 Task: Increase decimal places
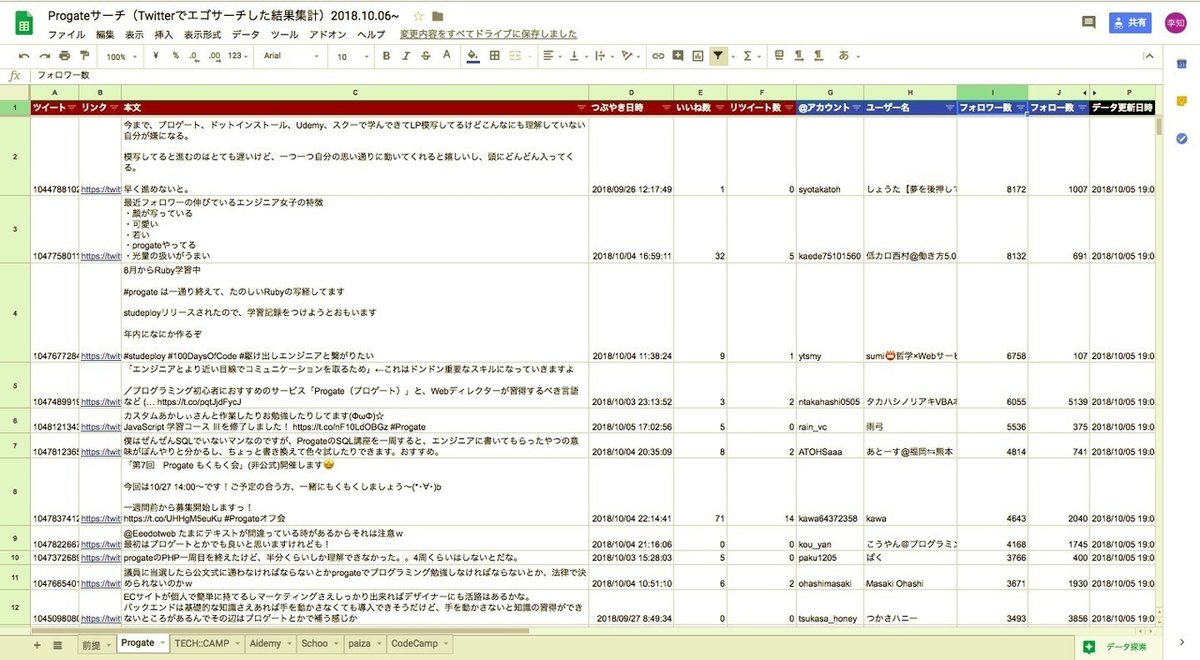pos(215,56)
